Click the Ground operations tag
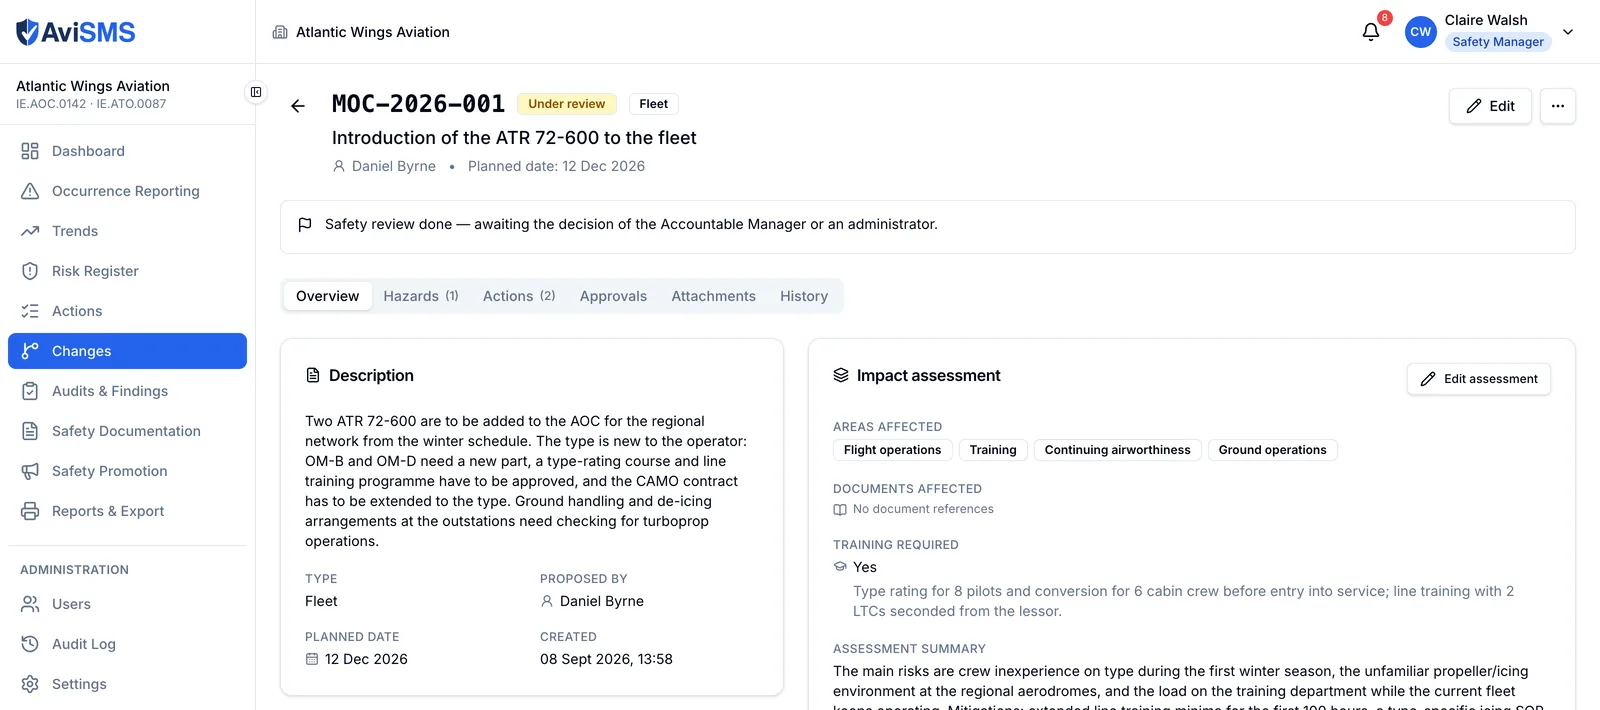Viewport: 1600px width, 710px height. (1272, 450)
